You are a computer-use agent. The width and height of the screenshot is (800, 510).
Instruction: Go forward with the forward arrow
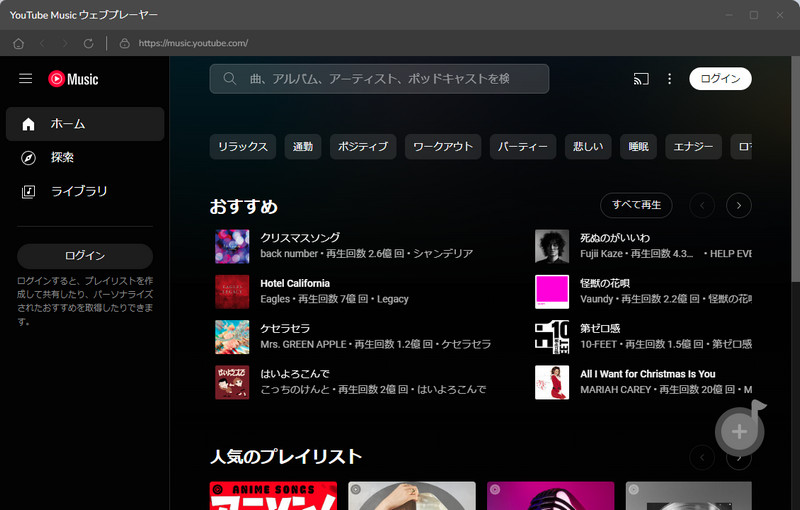65,43
